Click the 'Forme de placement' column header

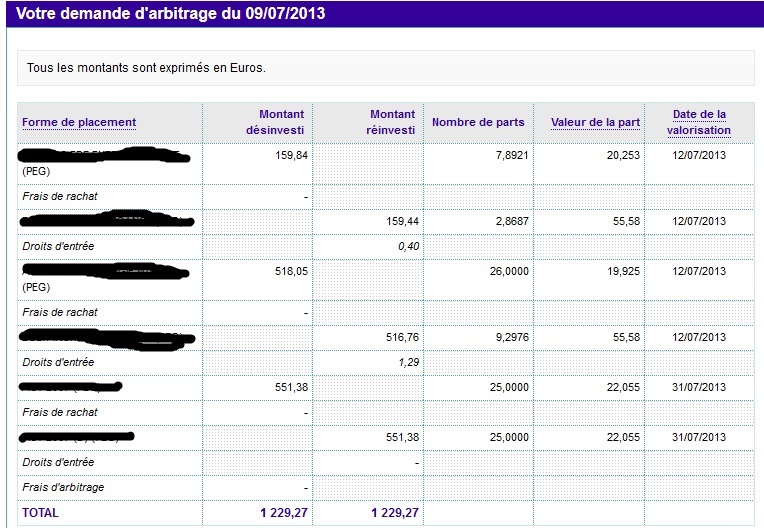point(79,123)
